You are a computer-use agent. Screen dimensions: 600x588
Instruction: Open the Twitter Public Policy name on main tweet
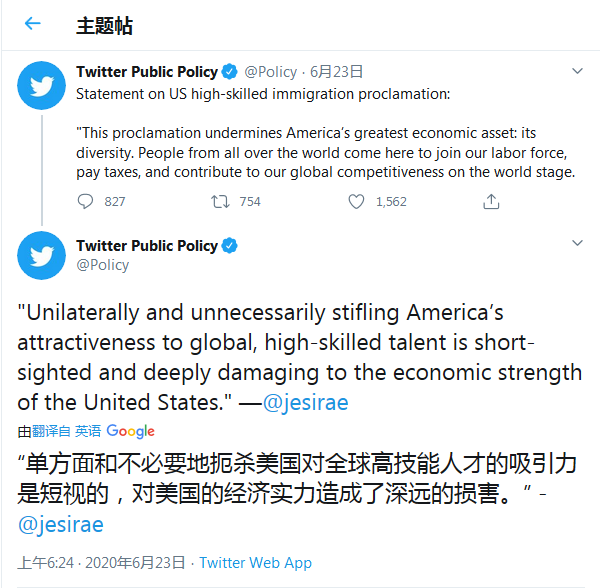click(x=146, y=246)
